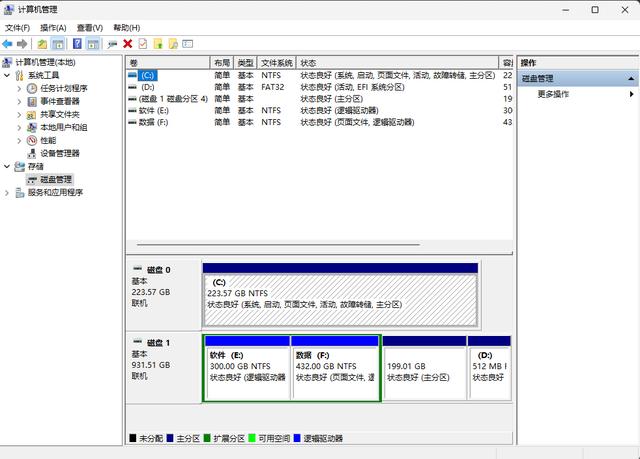
Task: Click the File System (文件系统) column header
Action: coord(277,63)
